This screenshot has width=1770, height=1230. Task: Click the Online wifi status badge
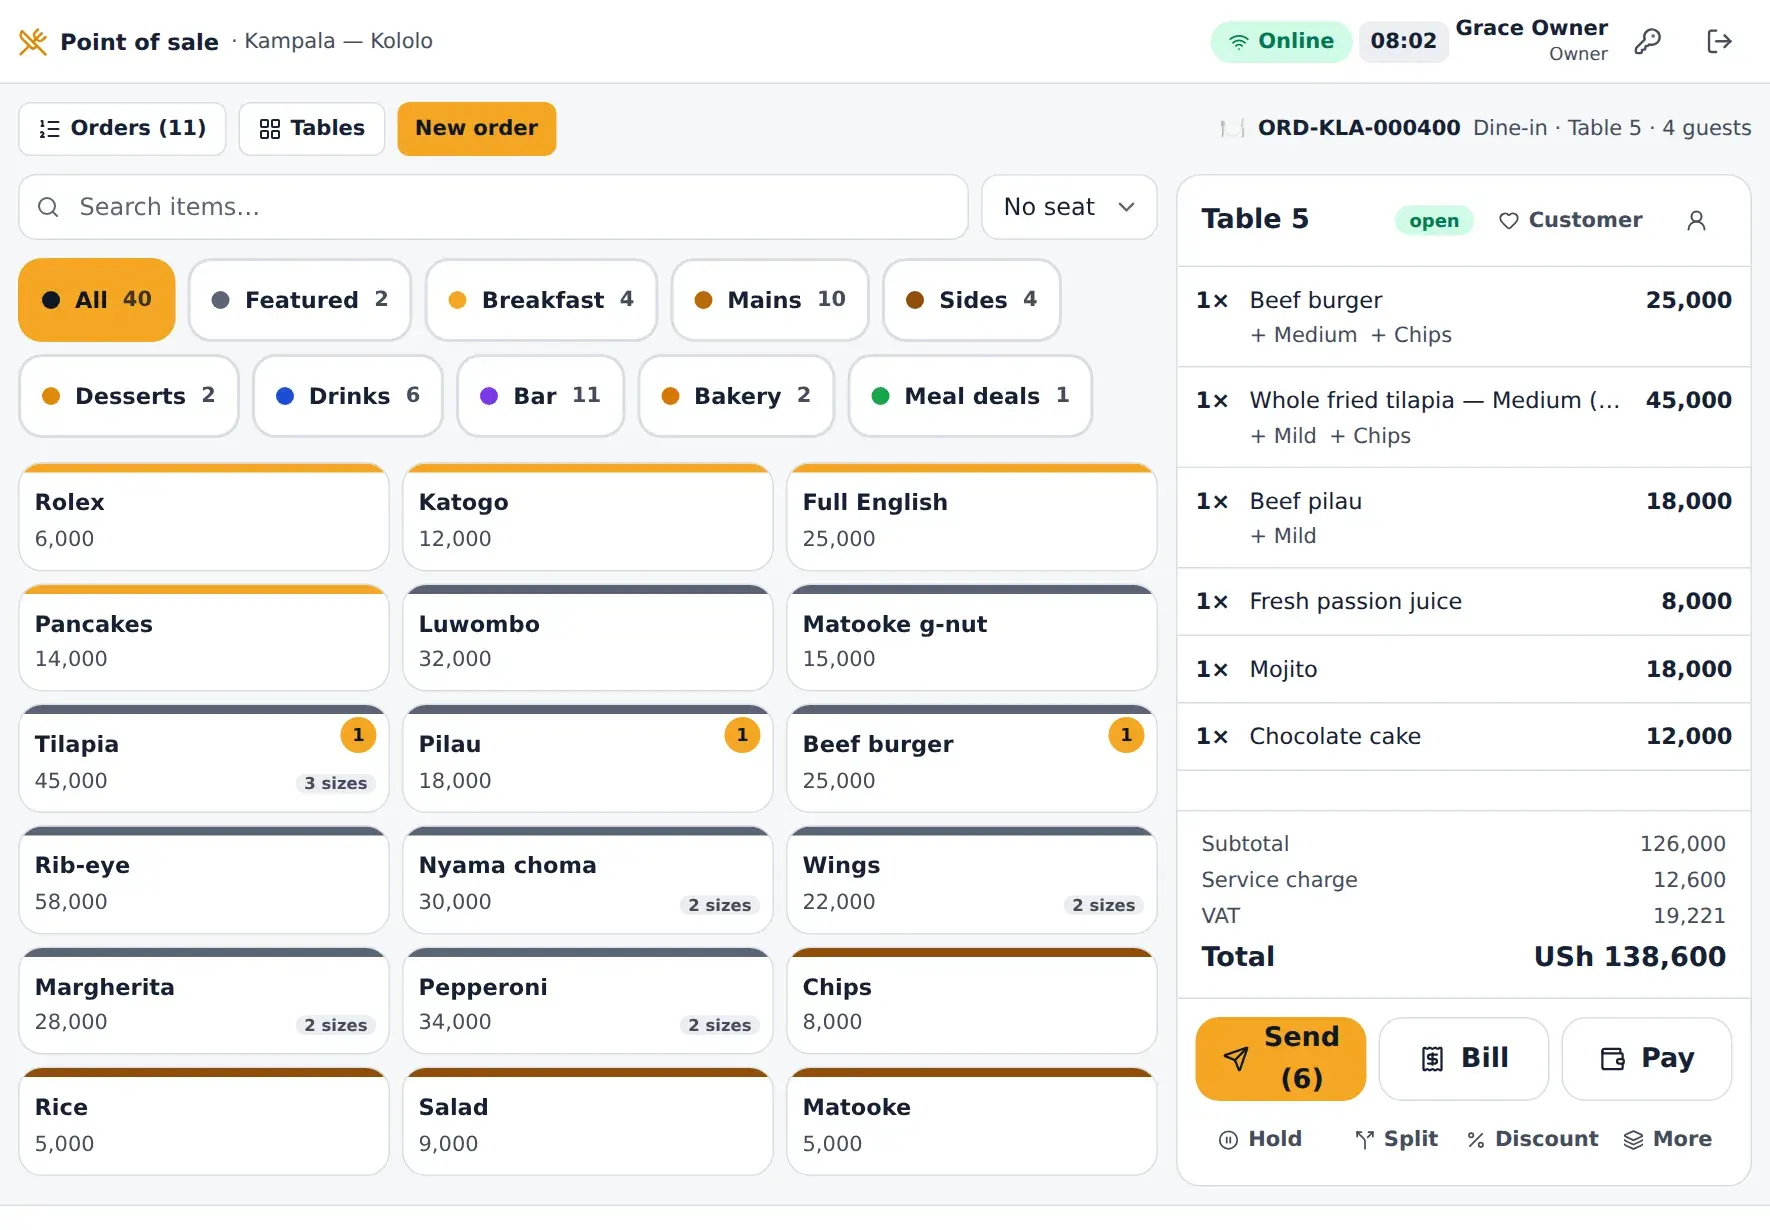[x=1281, y=41]
